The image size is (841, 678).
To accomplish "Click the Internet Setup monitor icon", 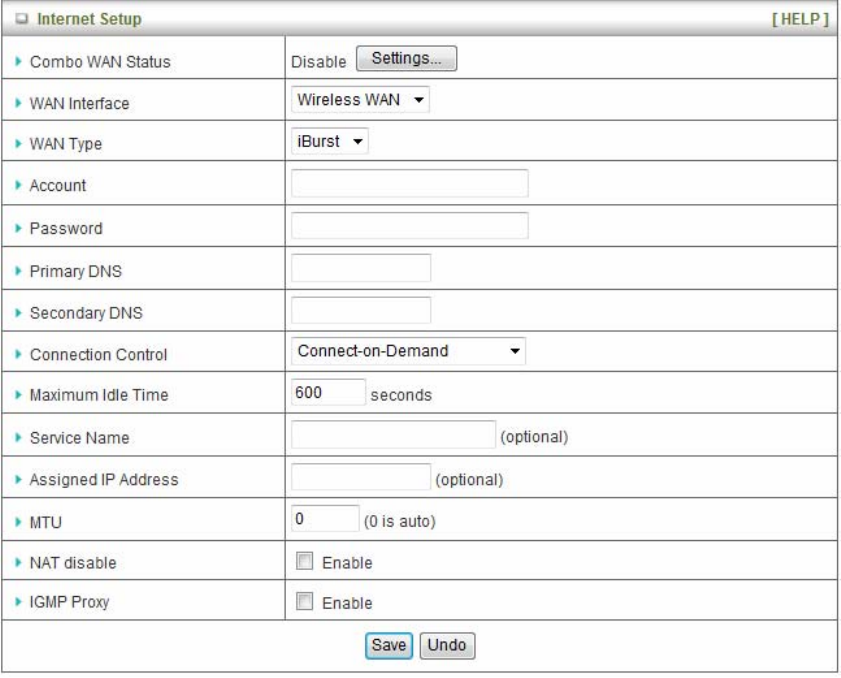I will point(21,19).
